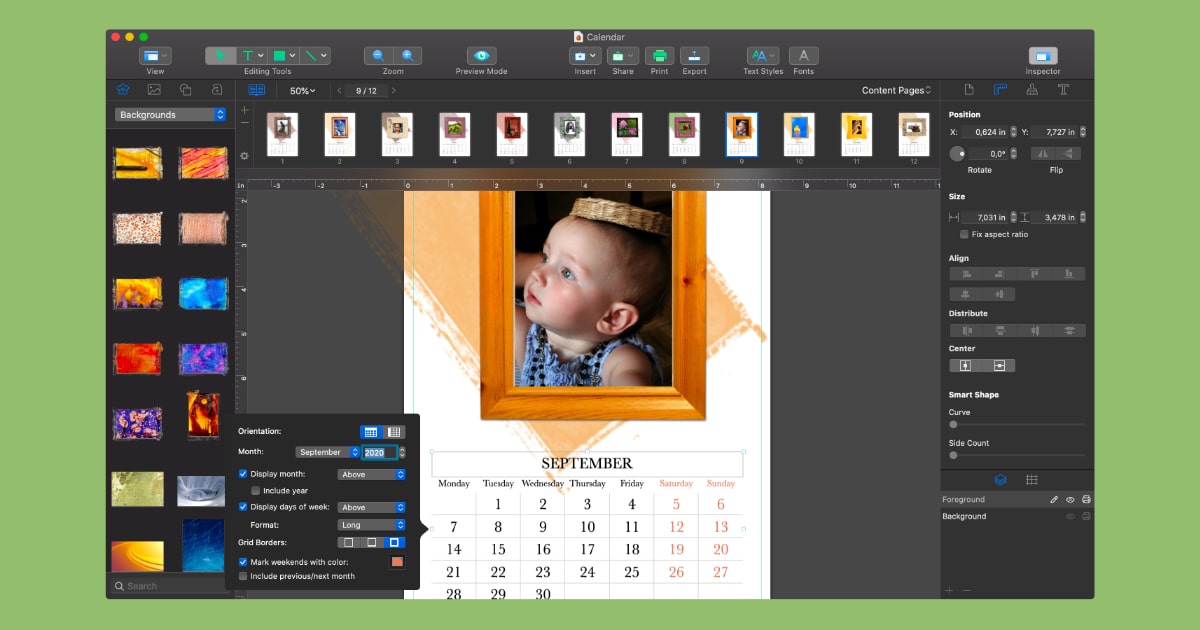Image resolution: width=1200 pixels, height=630 pixels.
Task: Hide the Foreground layer eye icon
Action: pos(1070,499)
